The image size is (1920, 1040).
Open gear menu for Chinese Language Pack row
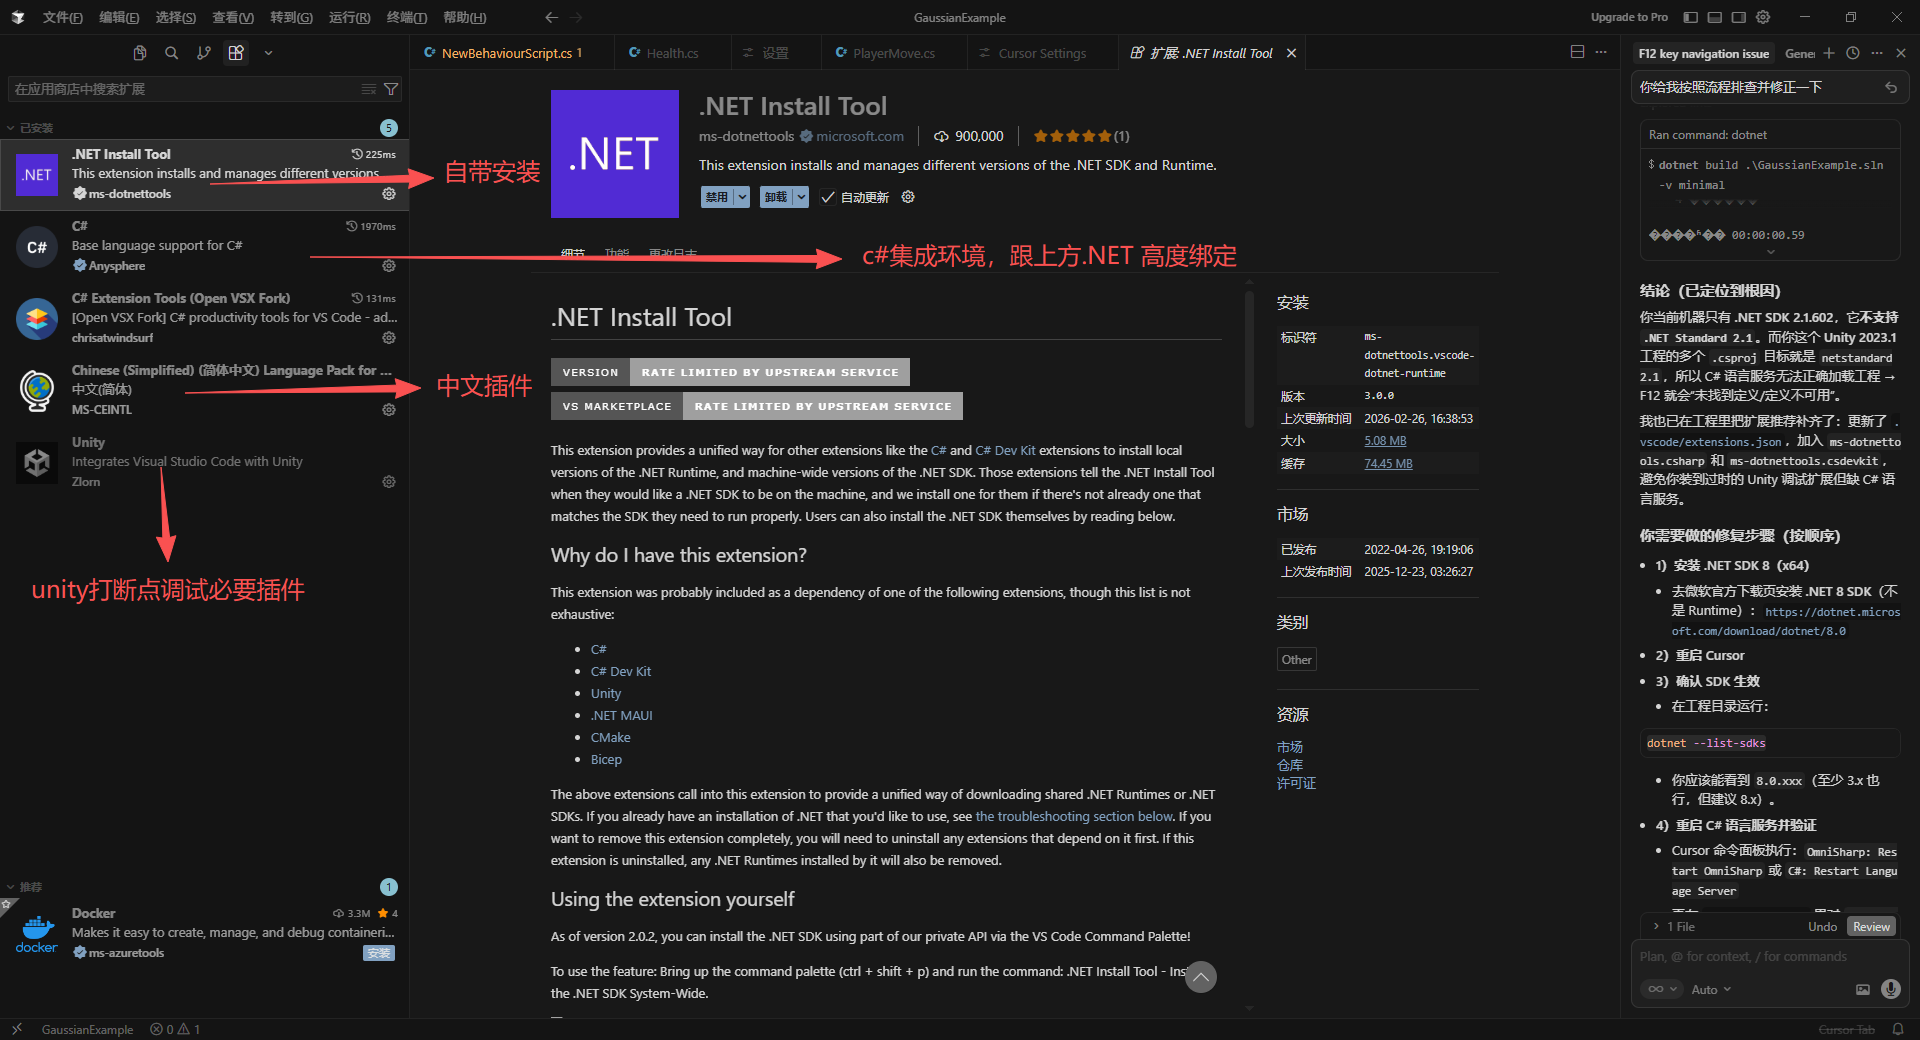click(x=389, y=410)
